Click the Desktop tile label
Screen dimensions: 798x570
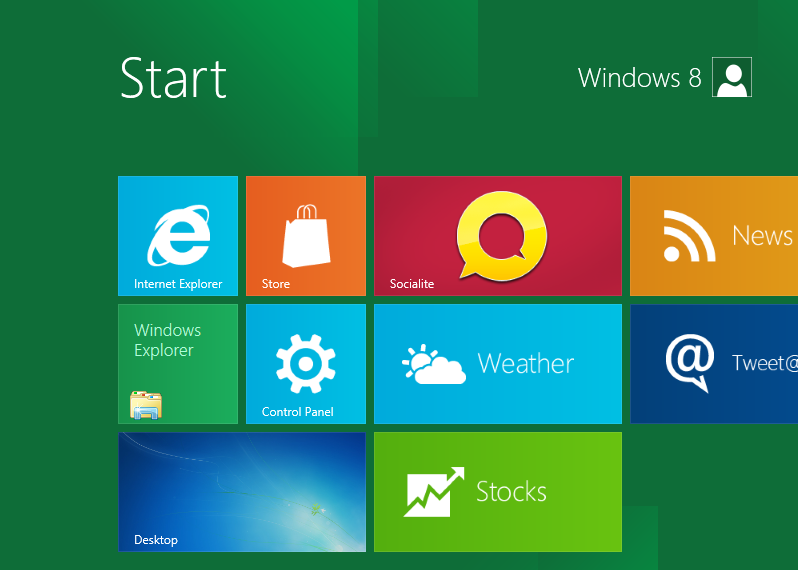pyautogui.click(x=156, y=540)
